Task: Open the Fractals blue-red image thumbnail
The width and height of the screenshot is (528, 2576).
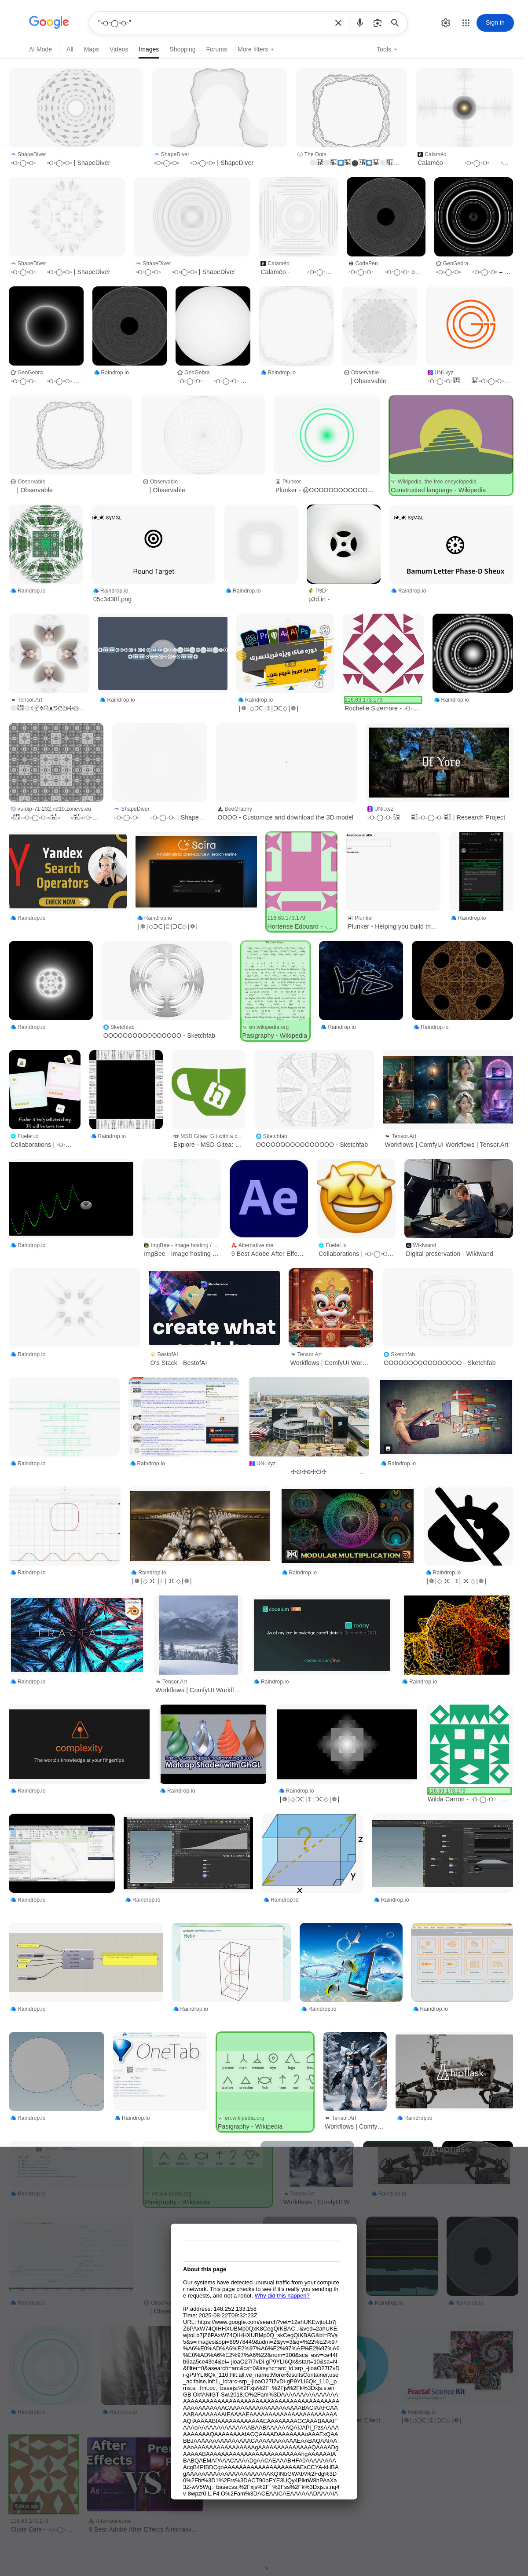Action: [78, 1635]
